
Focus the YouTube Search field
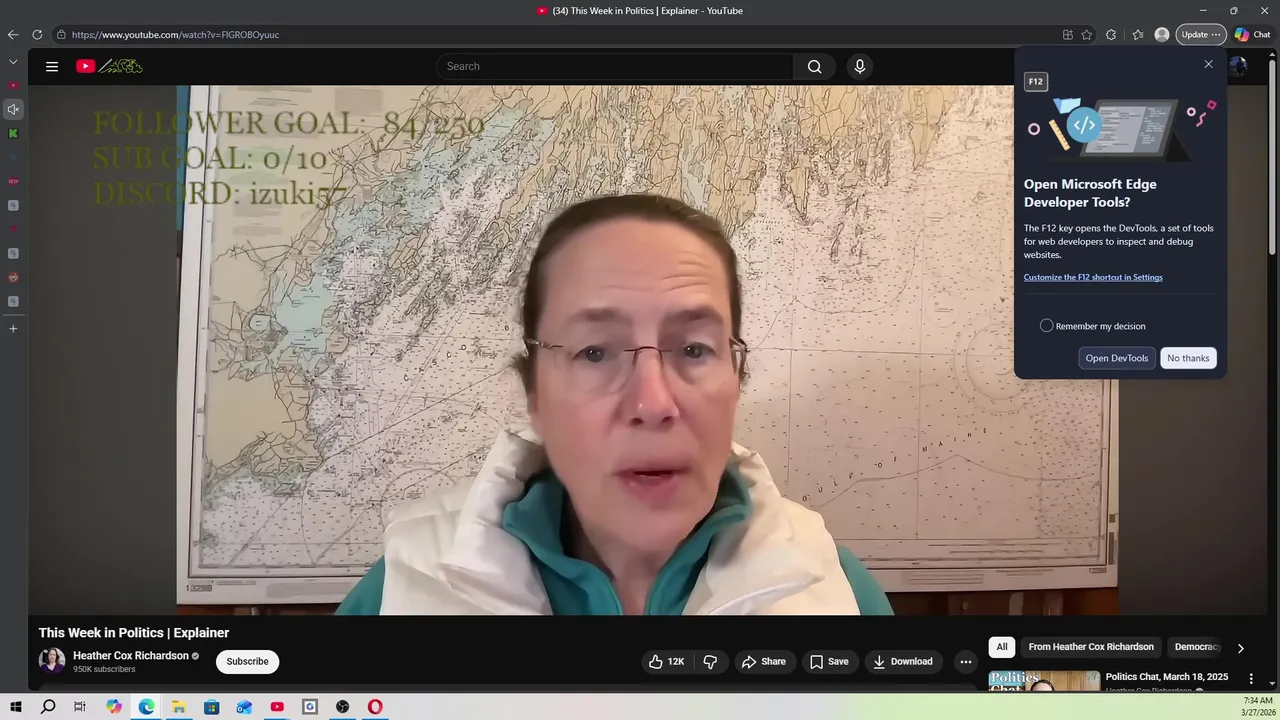[615, 67]
